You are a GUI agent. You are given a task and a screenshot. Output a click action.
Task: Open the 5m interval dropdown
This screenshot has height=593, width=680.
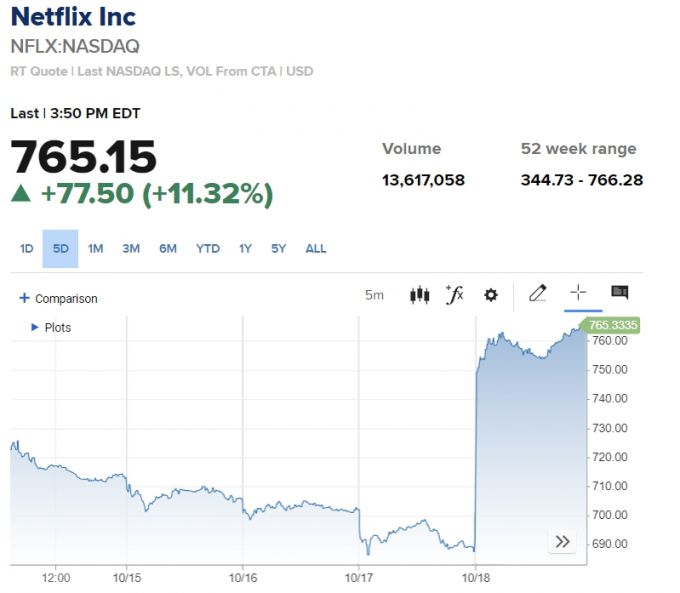374,295
